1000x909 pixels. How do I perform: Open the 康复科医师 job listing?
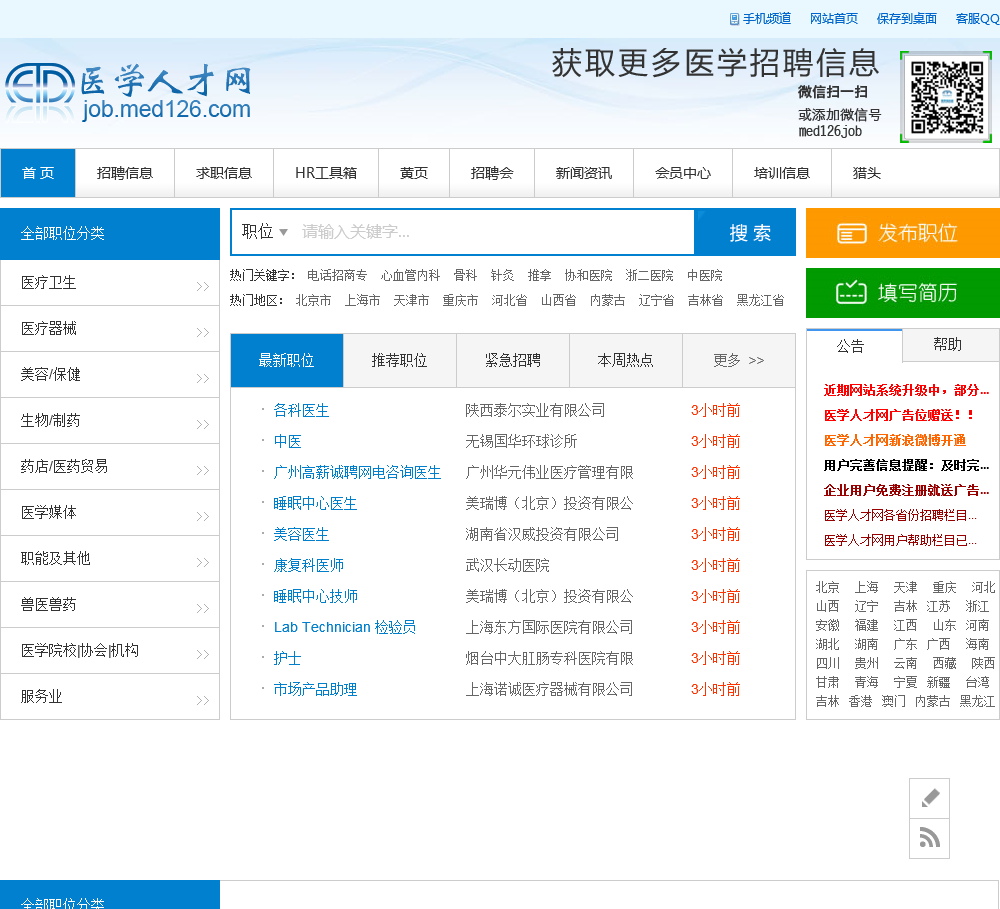coord(309,565)
